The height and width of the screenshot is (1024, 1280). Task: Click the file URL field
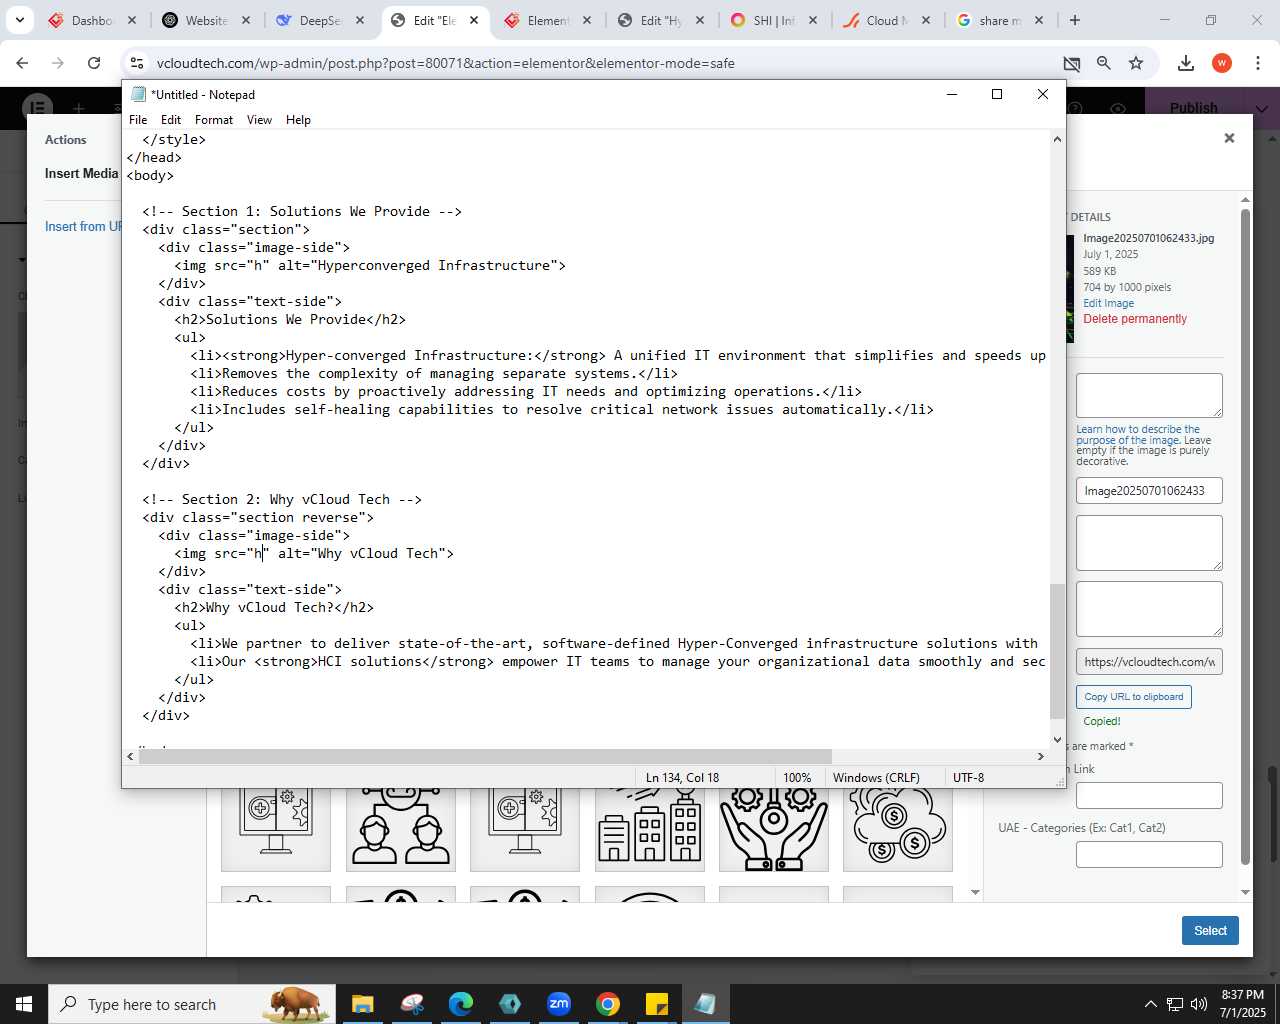pos(1149,662)
